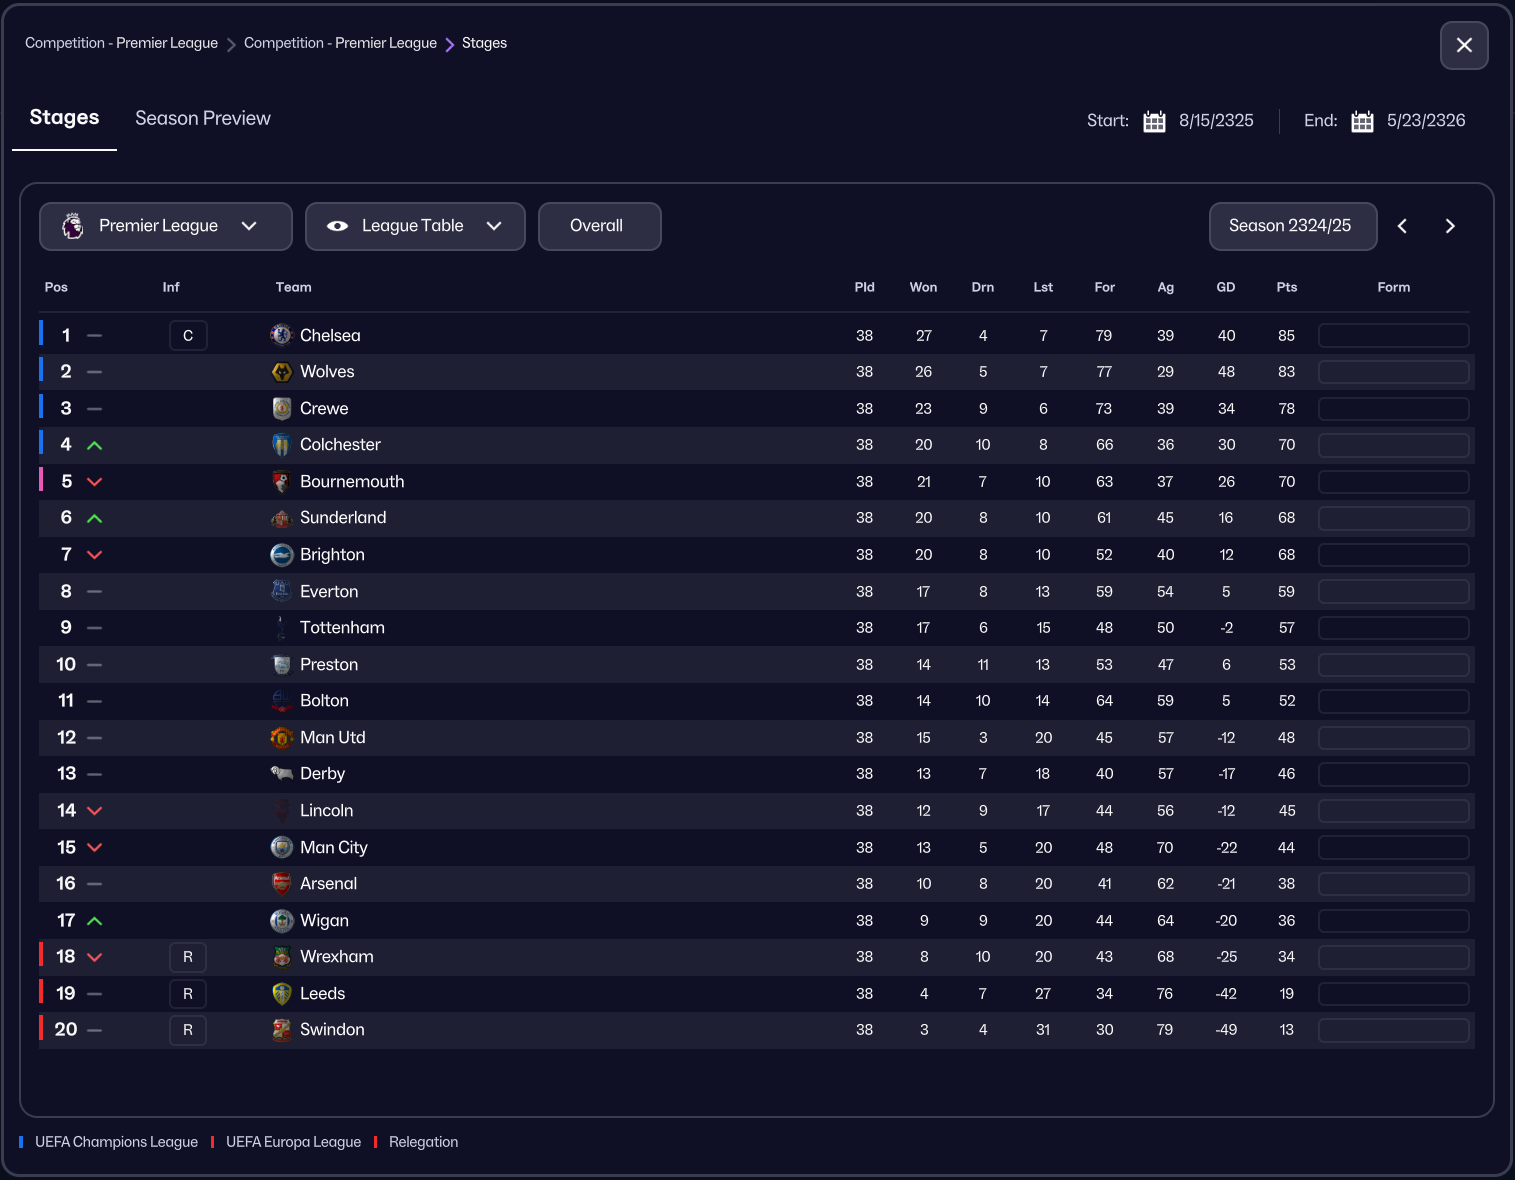Viewport: 1515px width, 1180px height.
Task: Click the Overall filter button
Action: coord(599,226)
